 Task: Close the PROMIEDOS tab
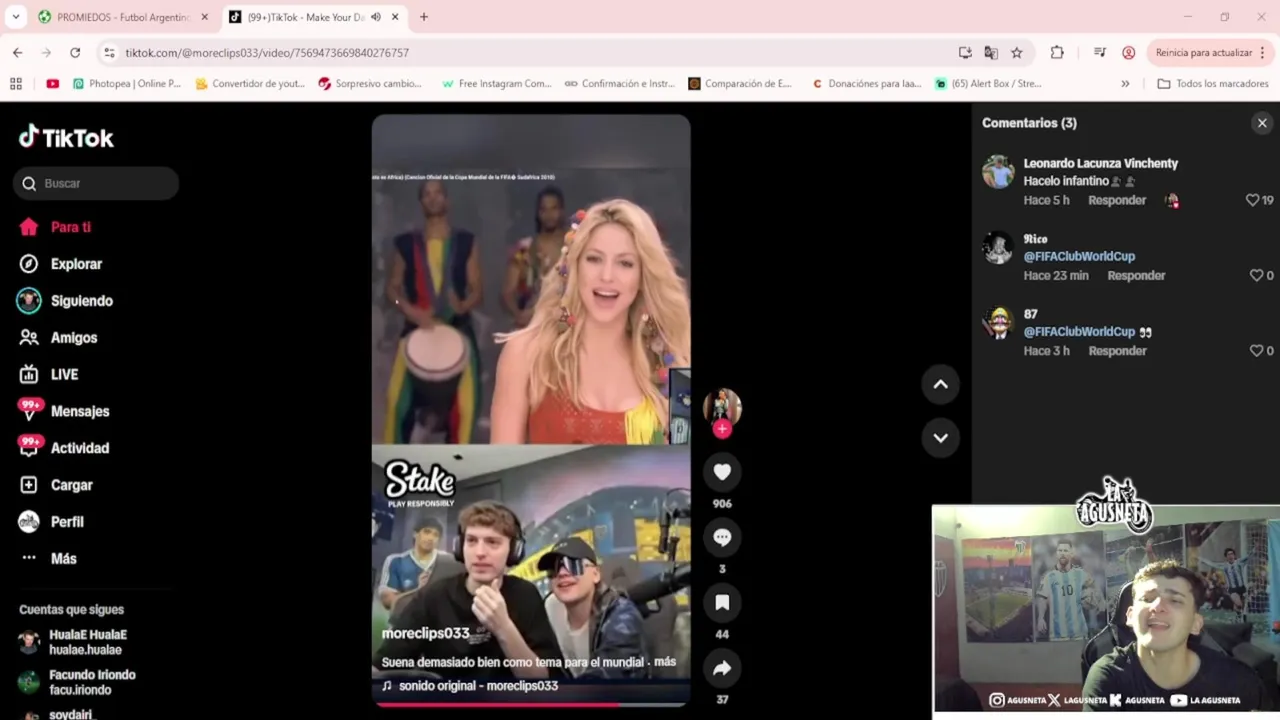click(x=204, y=17)
